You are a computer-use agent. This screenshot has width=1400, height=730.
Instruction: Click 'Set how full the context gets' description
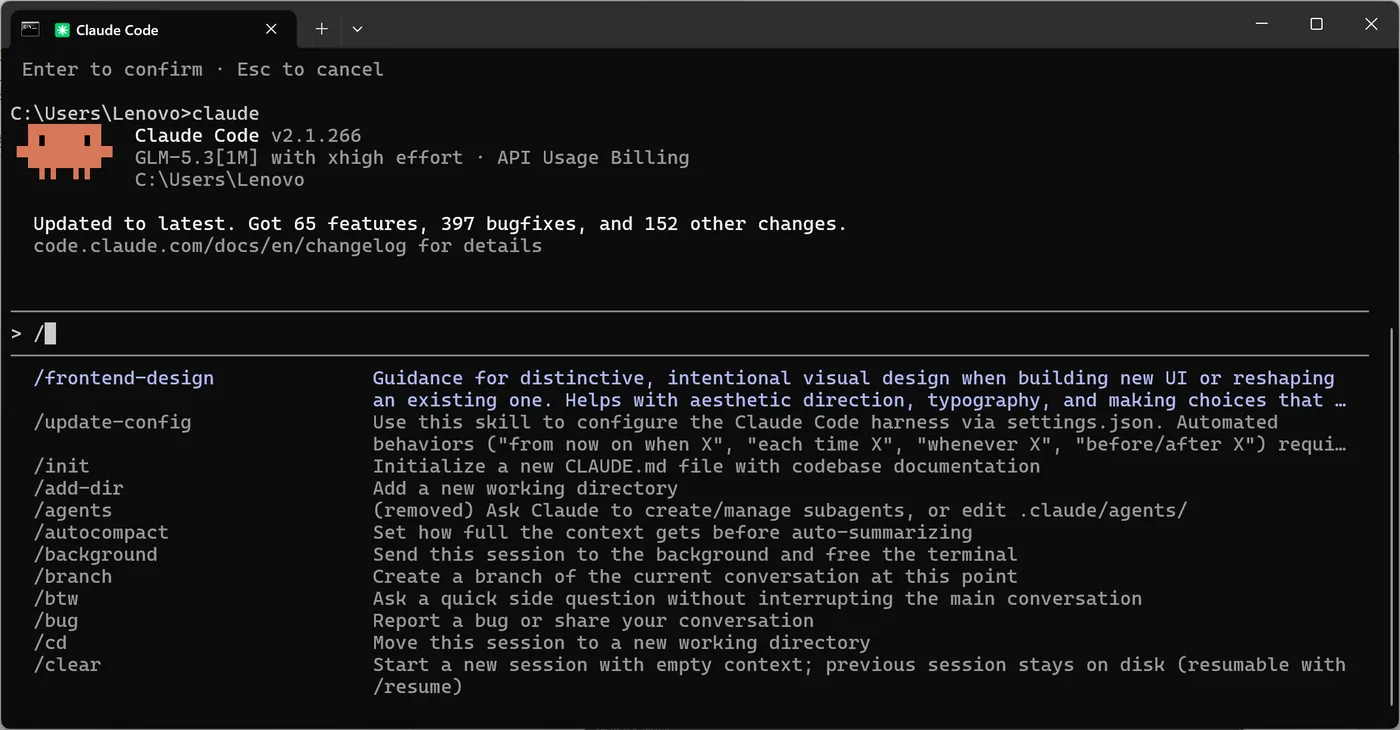point(672,532)
